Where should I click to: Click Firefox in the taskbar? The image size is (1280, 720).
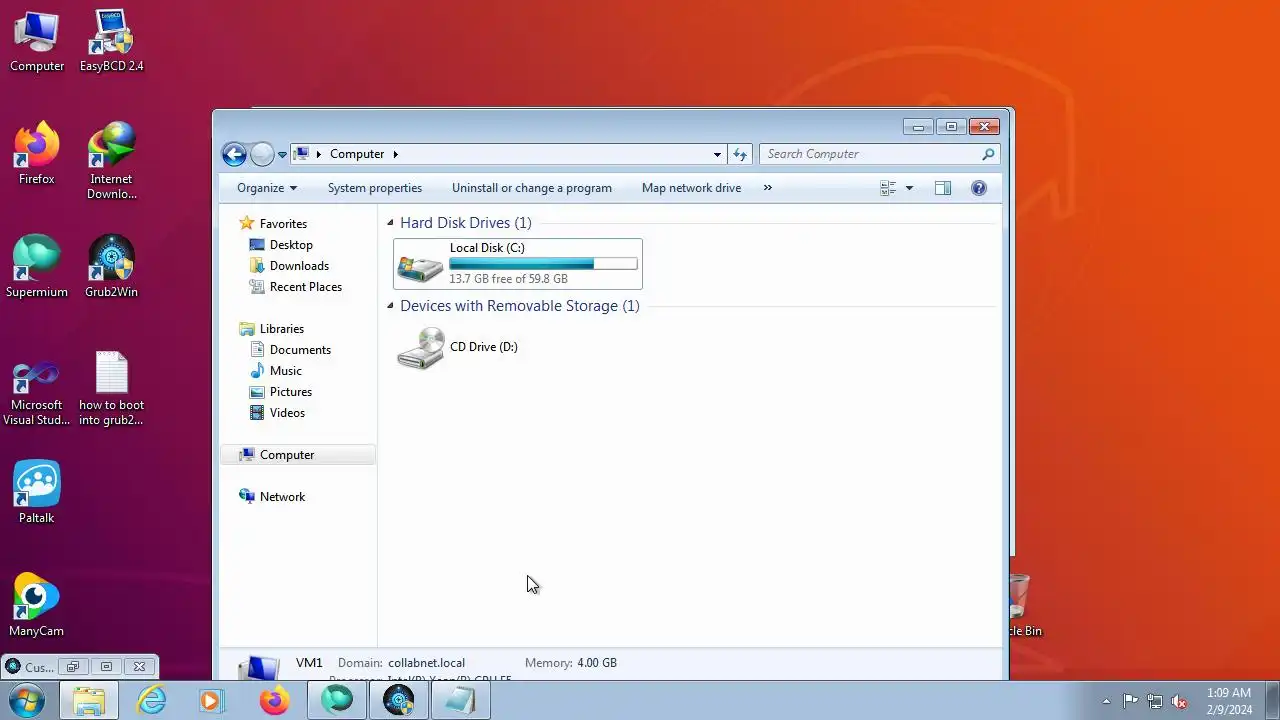tap(274, 700)
